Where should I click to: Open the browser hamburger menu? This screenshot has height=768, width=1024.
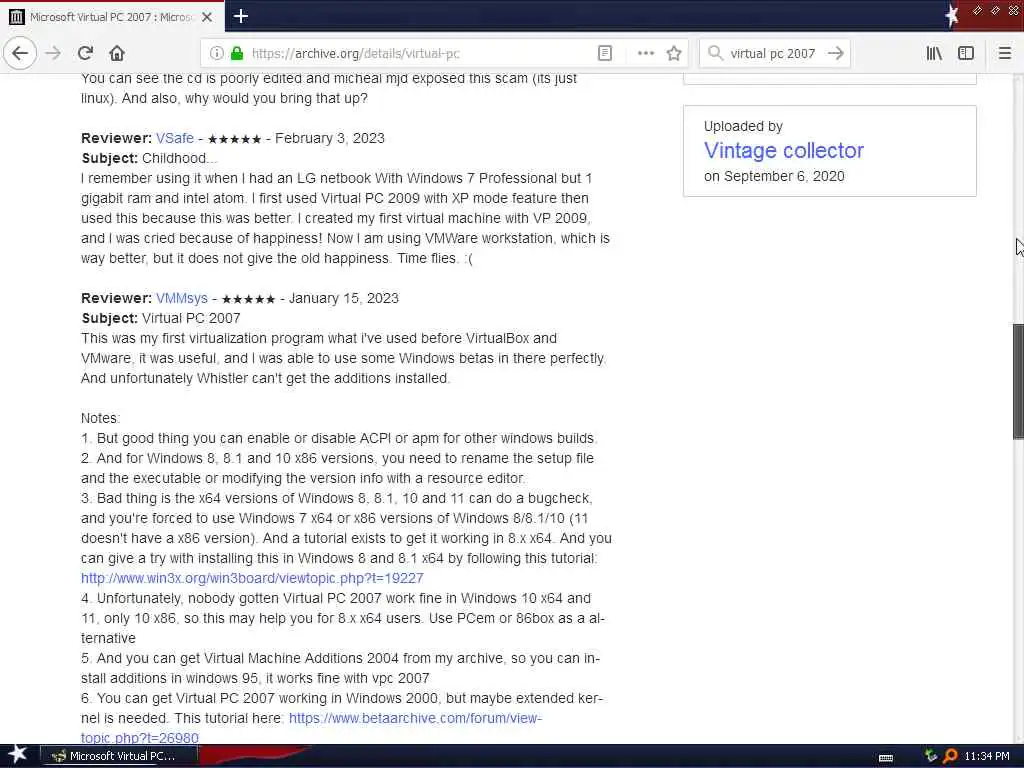click(x=1004, y=54)
